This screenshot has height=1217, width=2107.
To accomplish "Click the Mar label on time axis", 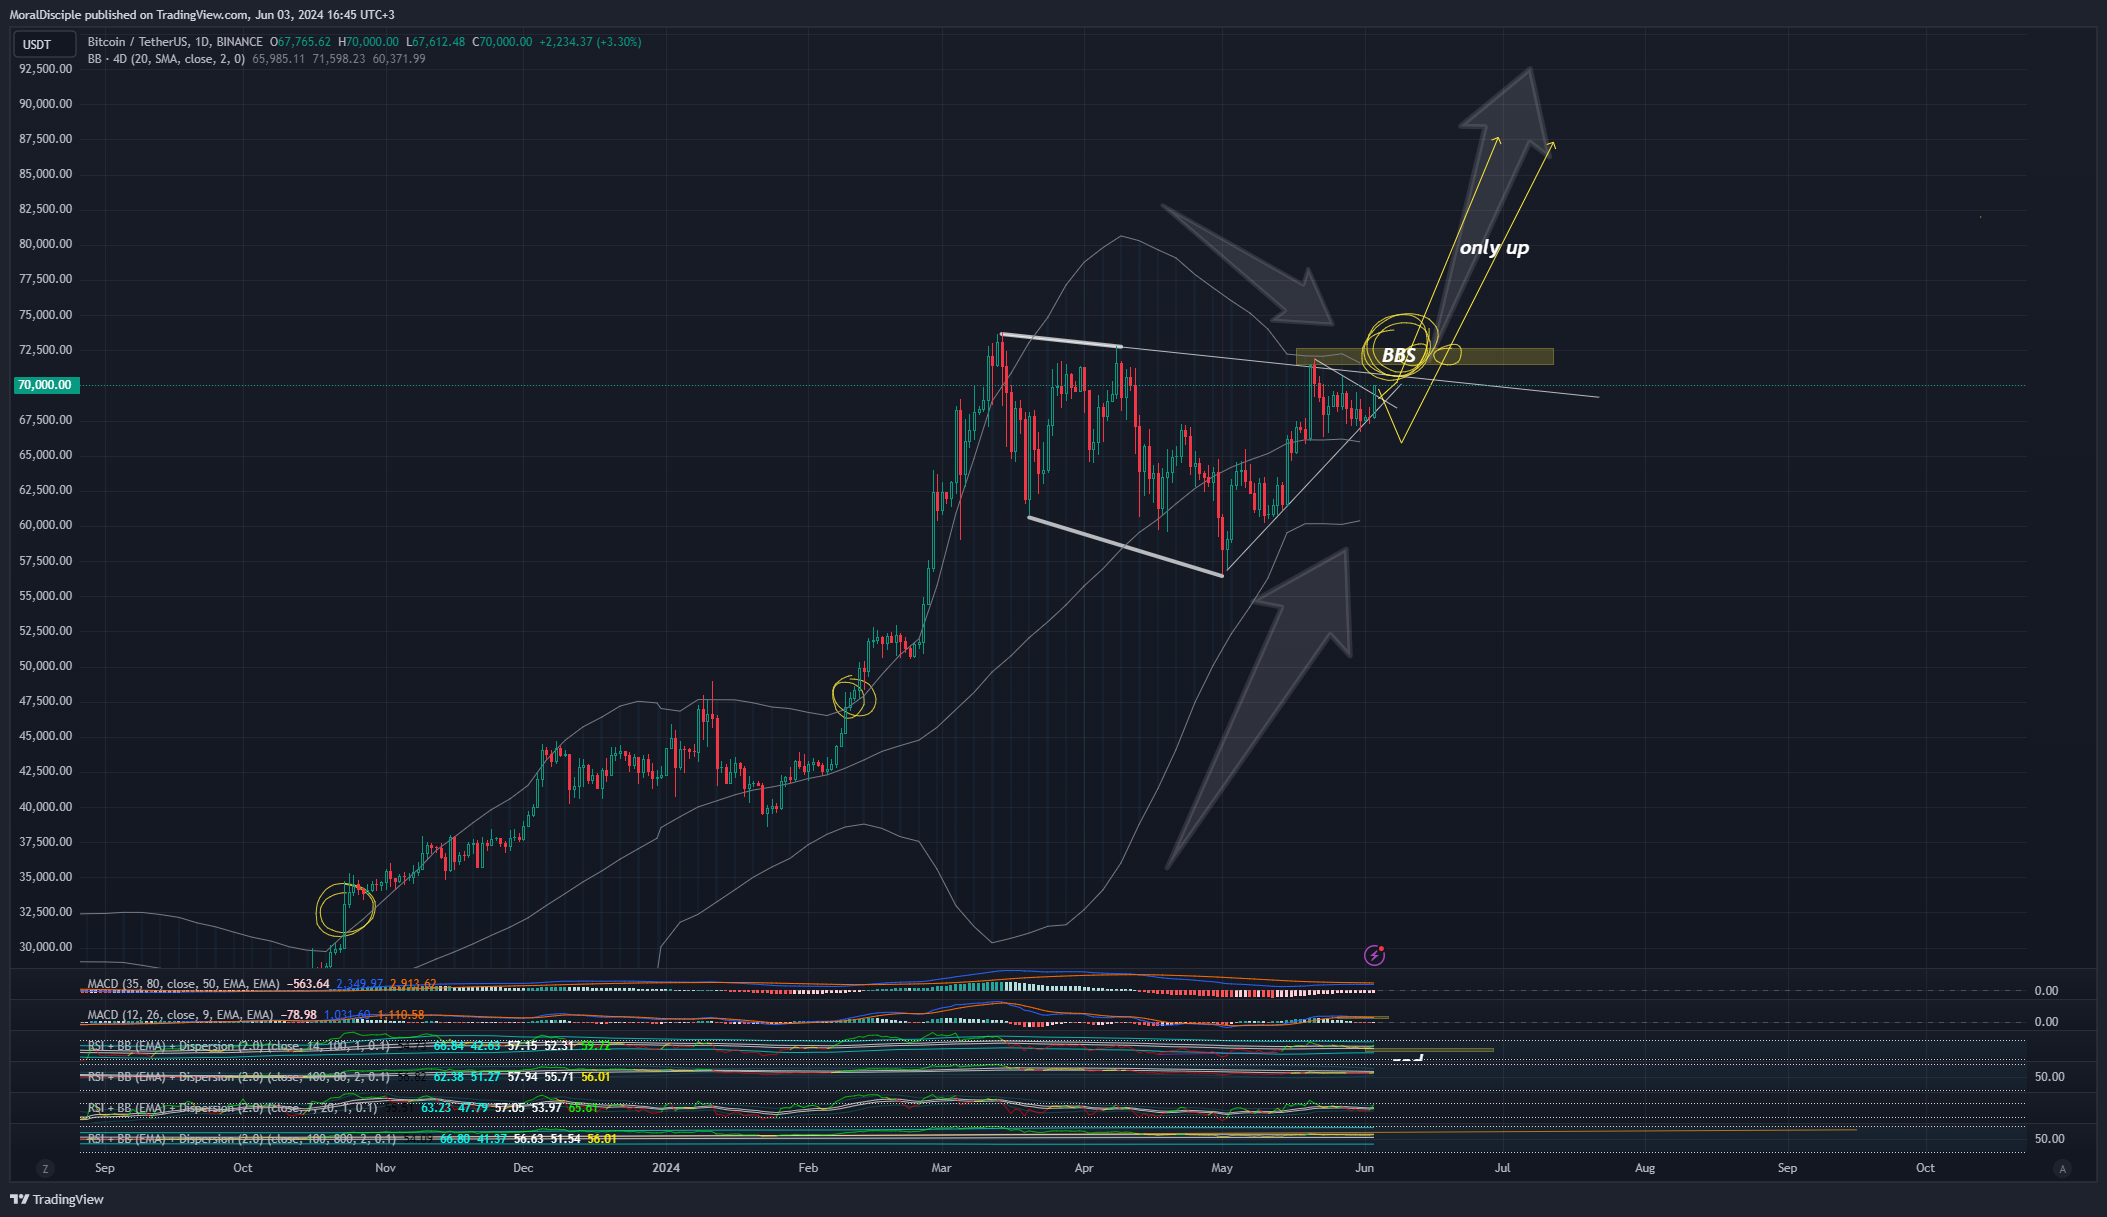I will coord(941,1168).
